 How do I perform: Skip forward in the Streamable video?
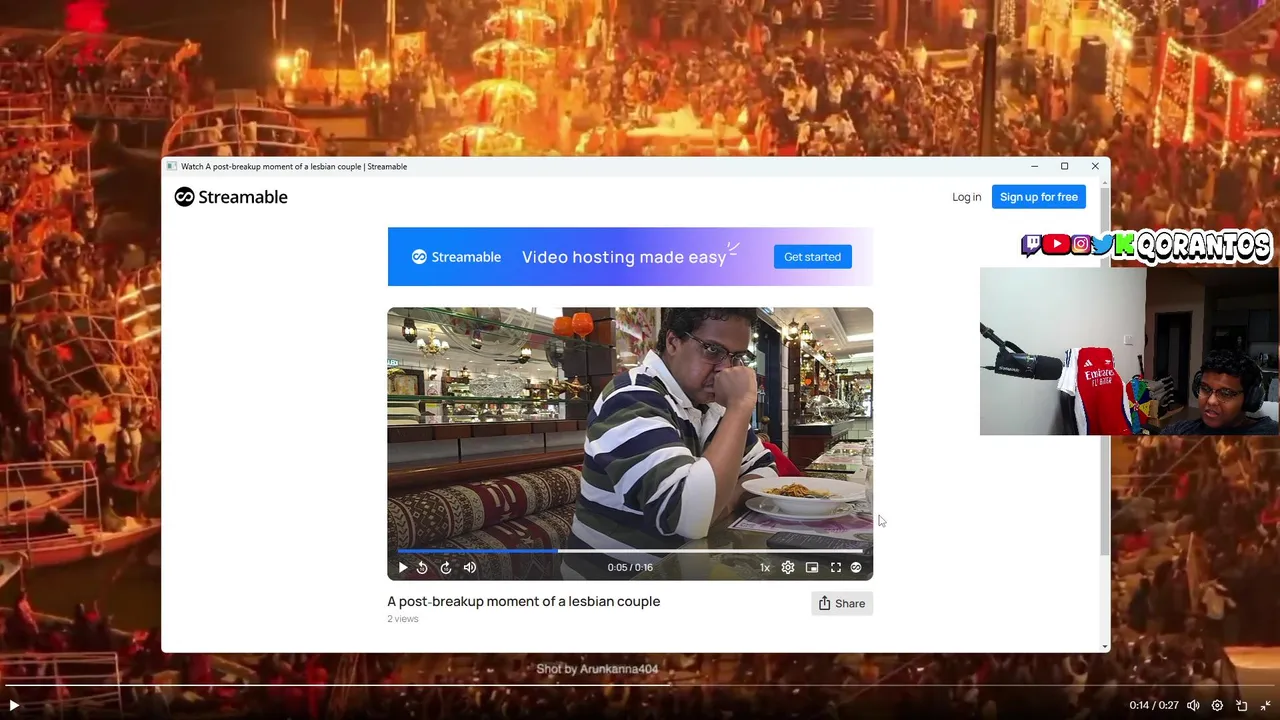446,567
